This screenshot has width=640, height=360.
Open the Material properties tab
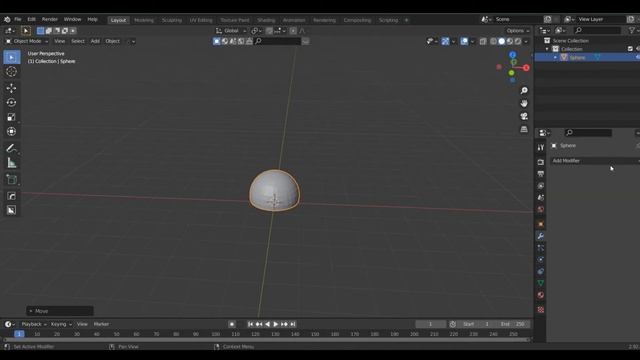(x=540, y=295)
